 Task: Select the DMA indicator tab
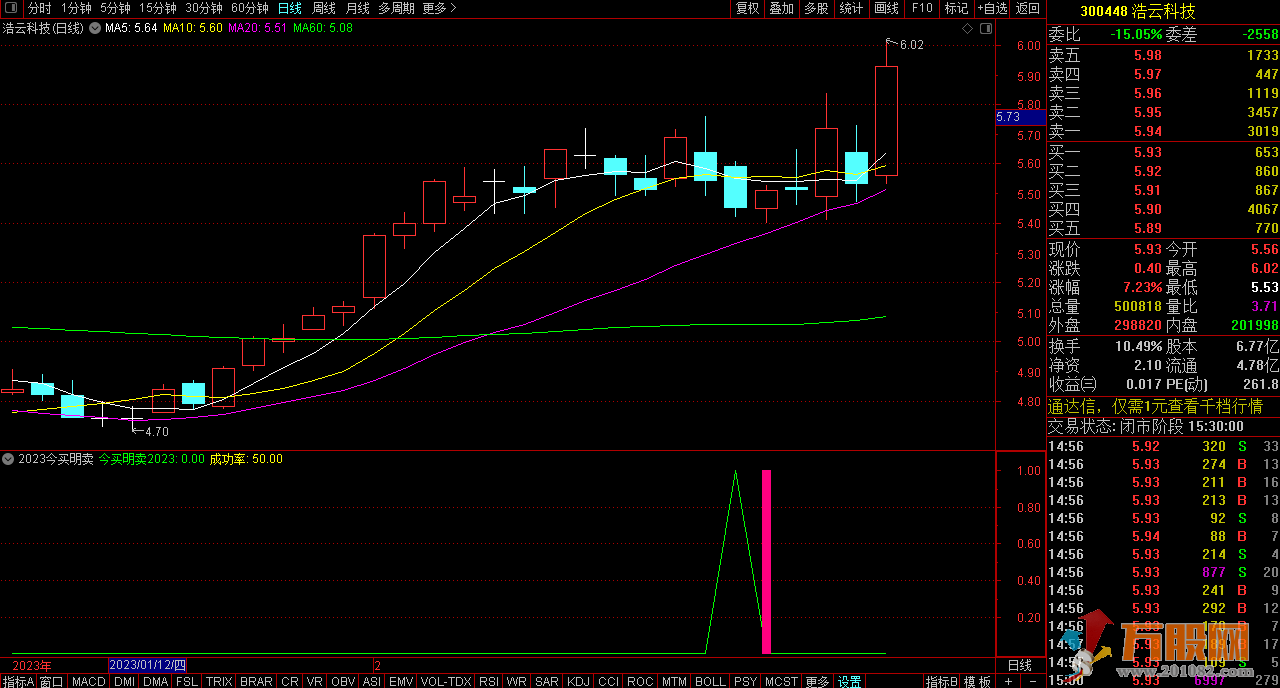pyautogui.click(x=155, y=681)
